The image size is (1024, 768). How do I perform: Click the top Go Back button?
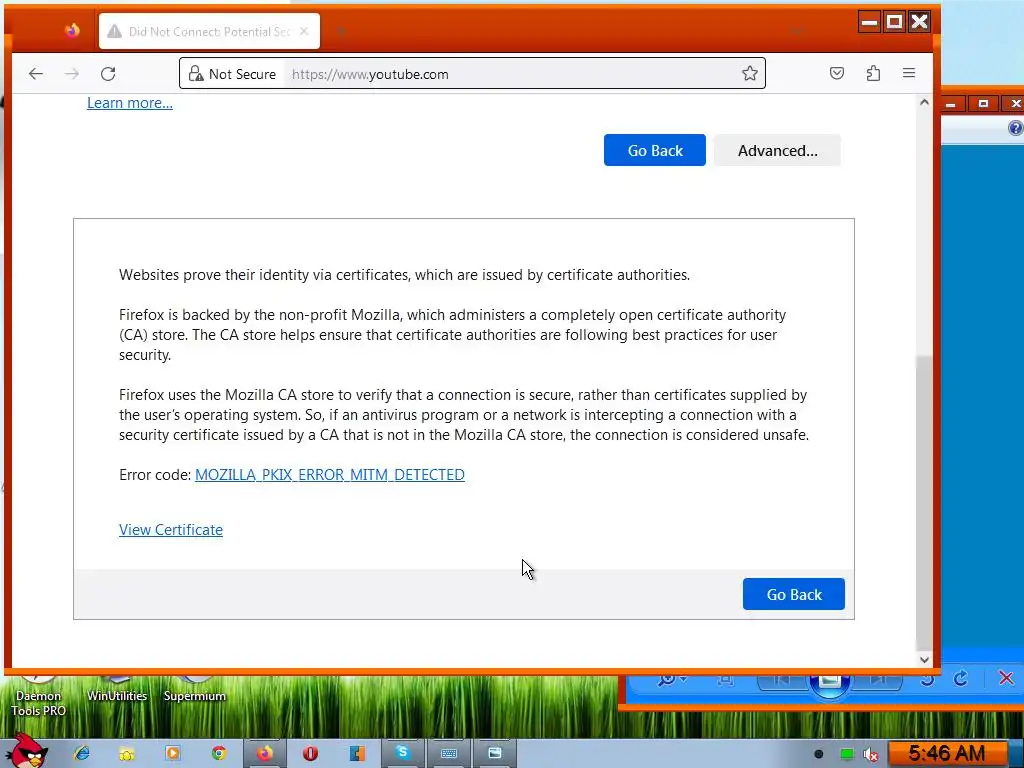pos(654,150)
